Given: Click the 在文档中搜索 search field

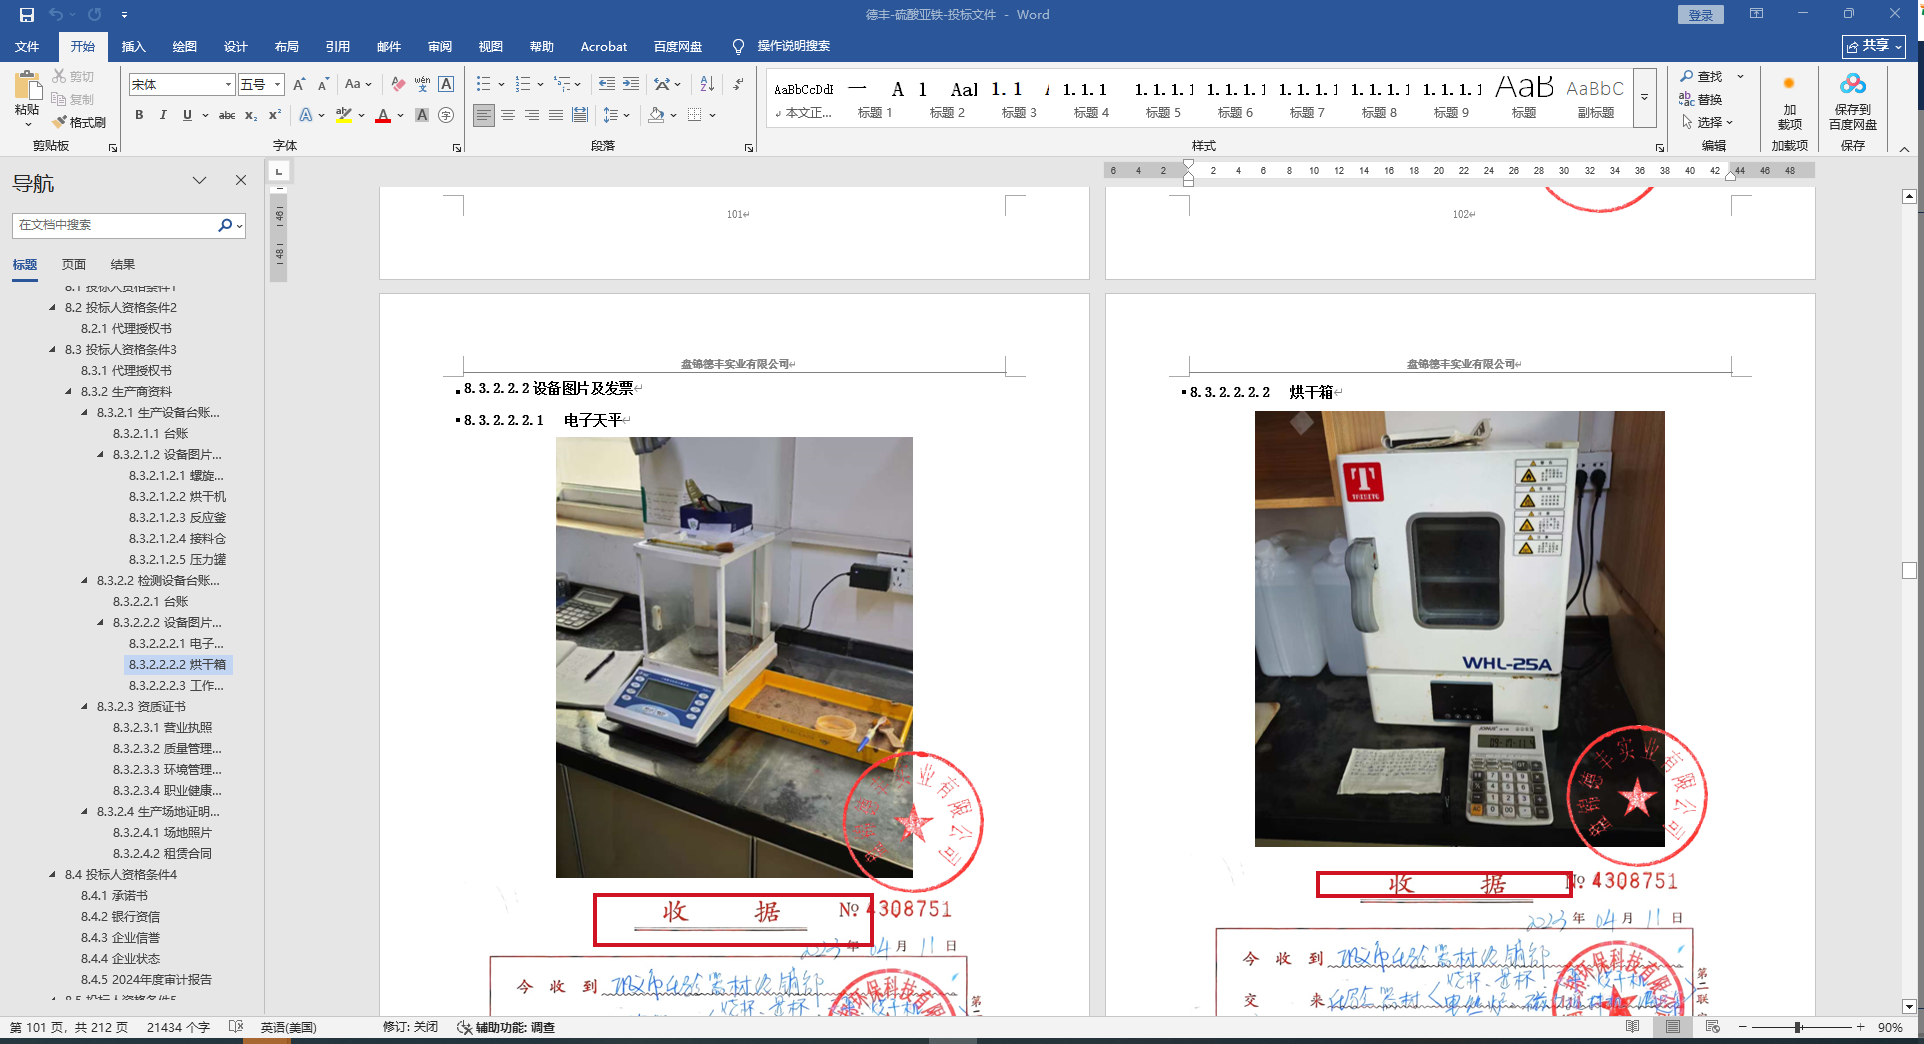Looking at the screenshot, I should click(x=115, y=225).
